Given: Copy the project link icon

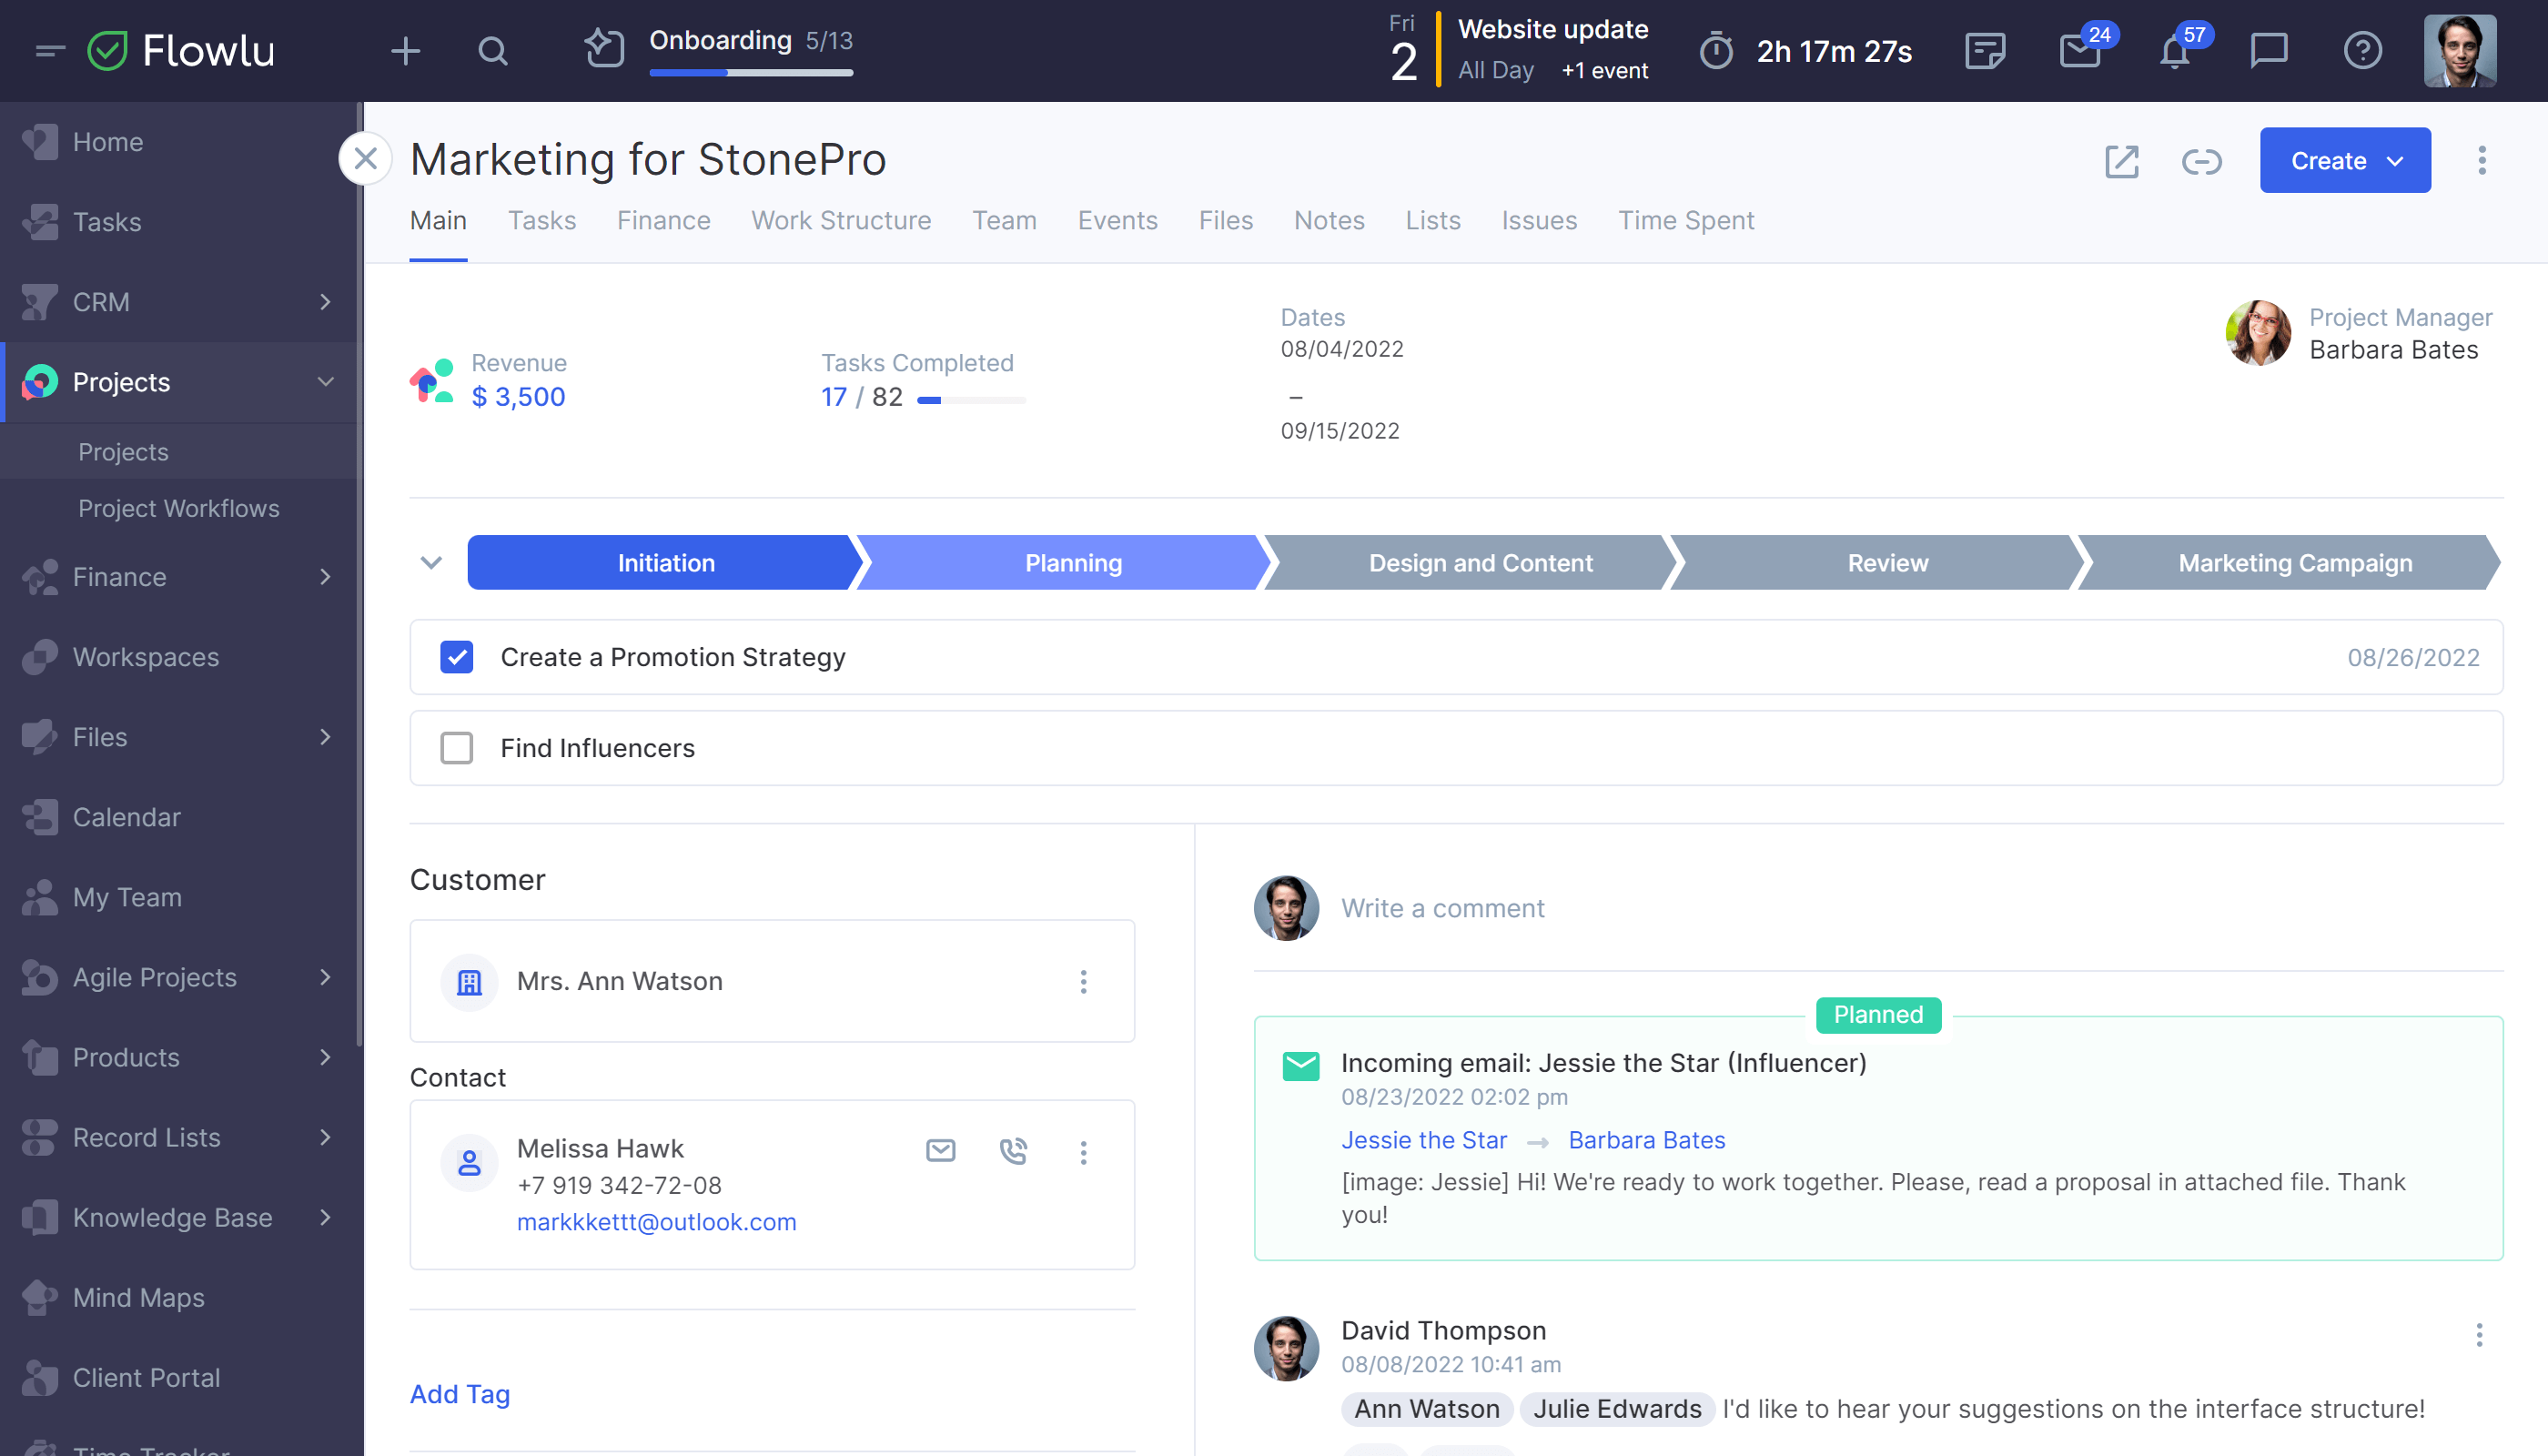Looking at the screenshot, I should tap(2201, 161).
